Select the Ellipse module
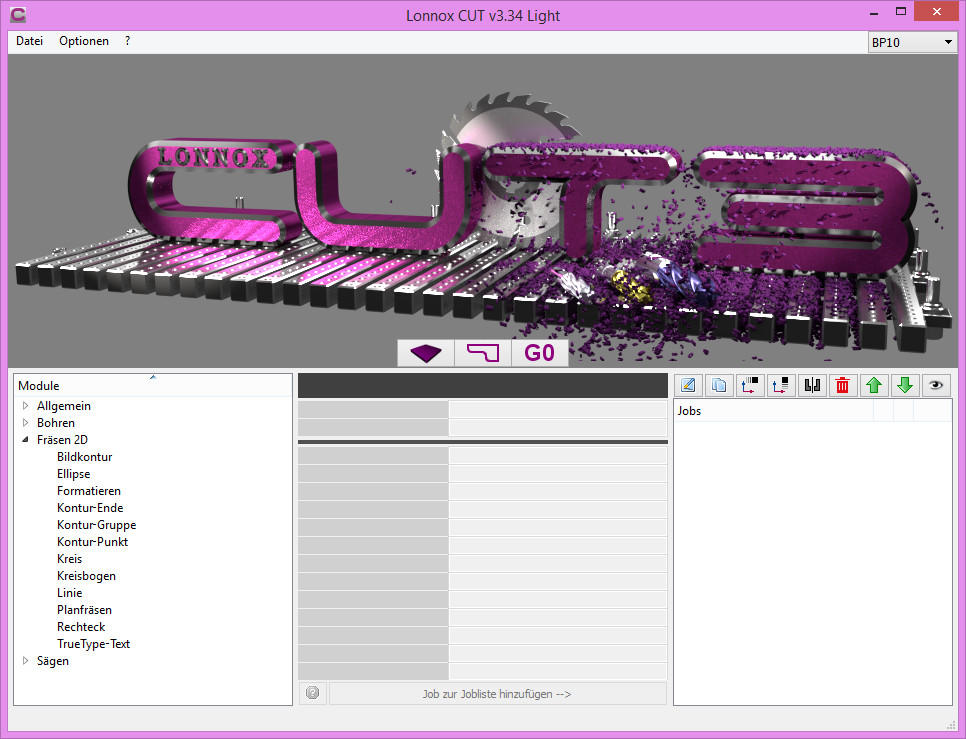 tap(74, 474)
